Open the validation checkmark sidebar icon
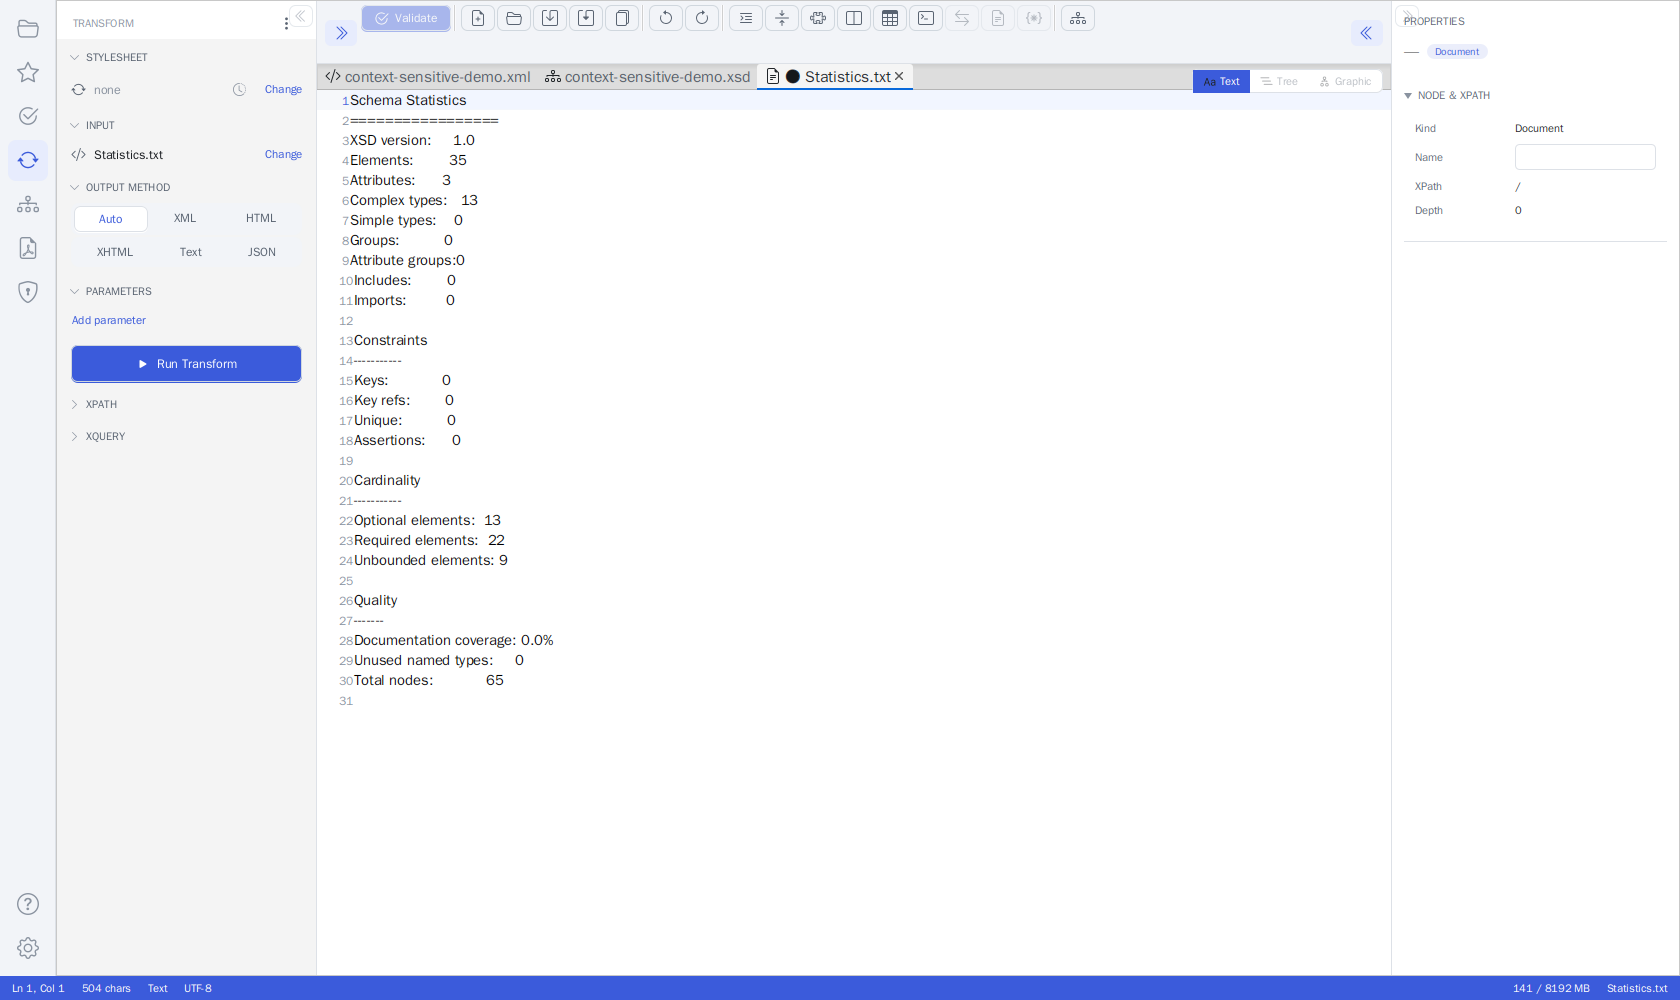1680x1000 pixels. tap(28, 116)
